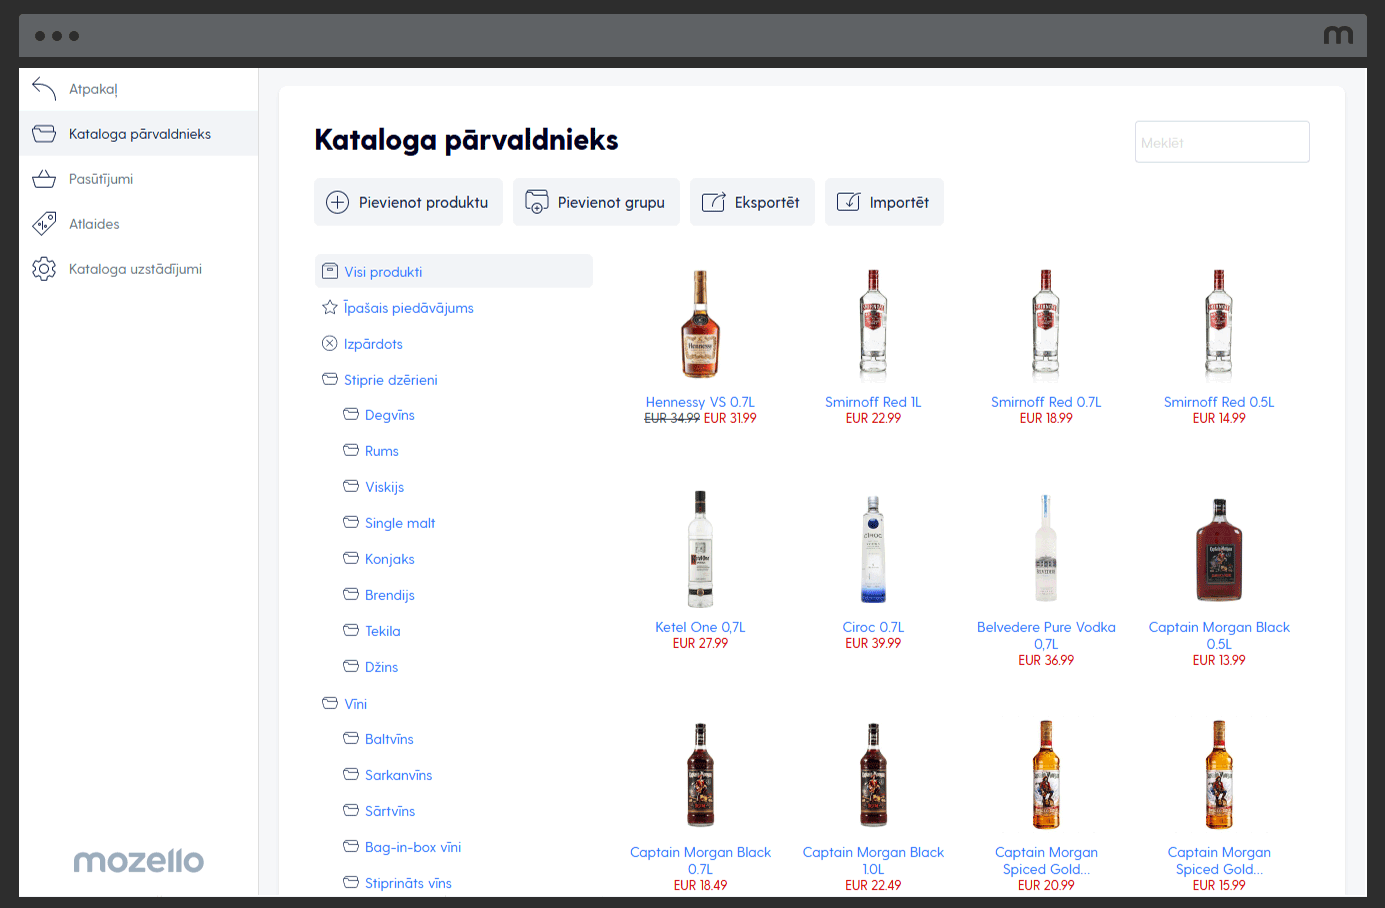Click the Captain Morgan Black 0.5L bottle image
This screenshot has height=908, width=1385.
(1219, 549)
